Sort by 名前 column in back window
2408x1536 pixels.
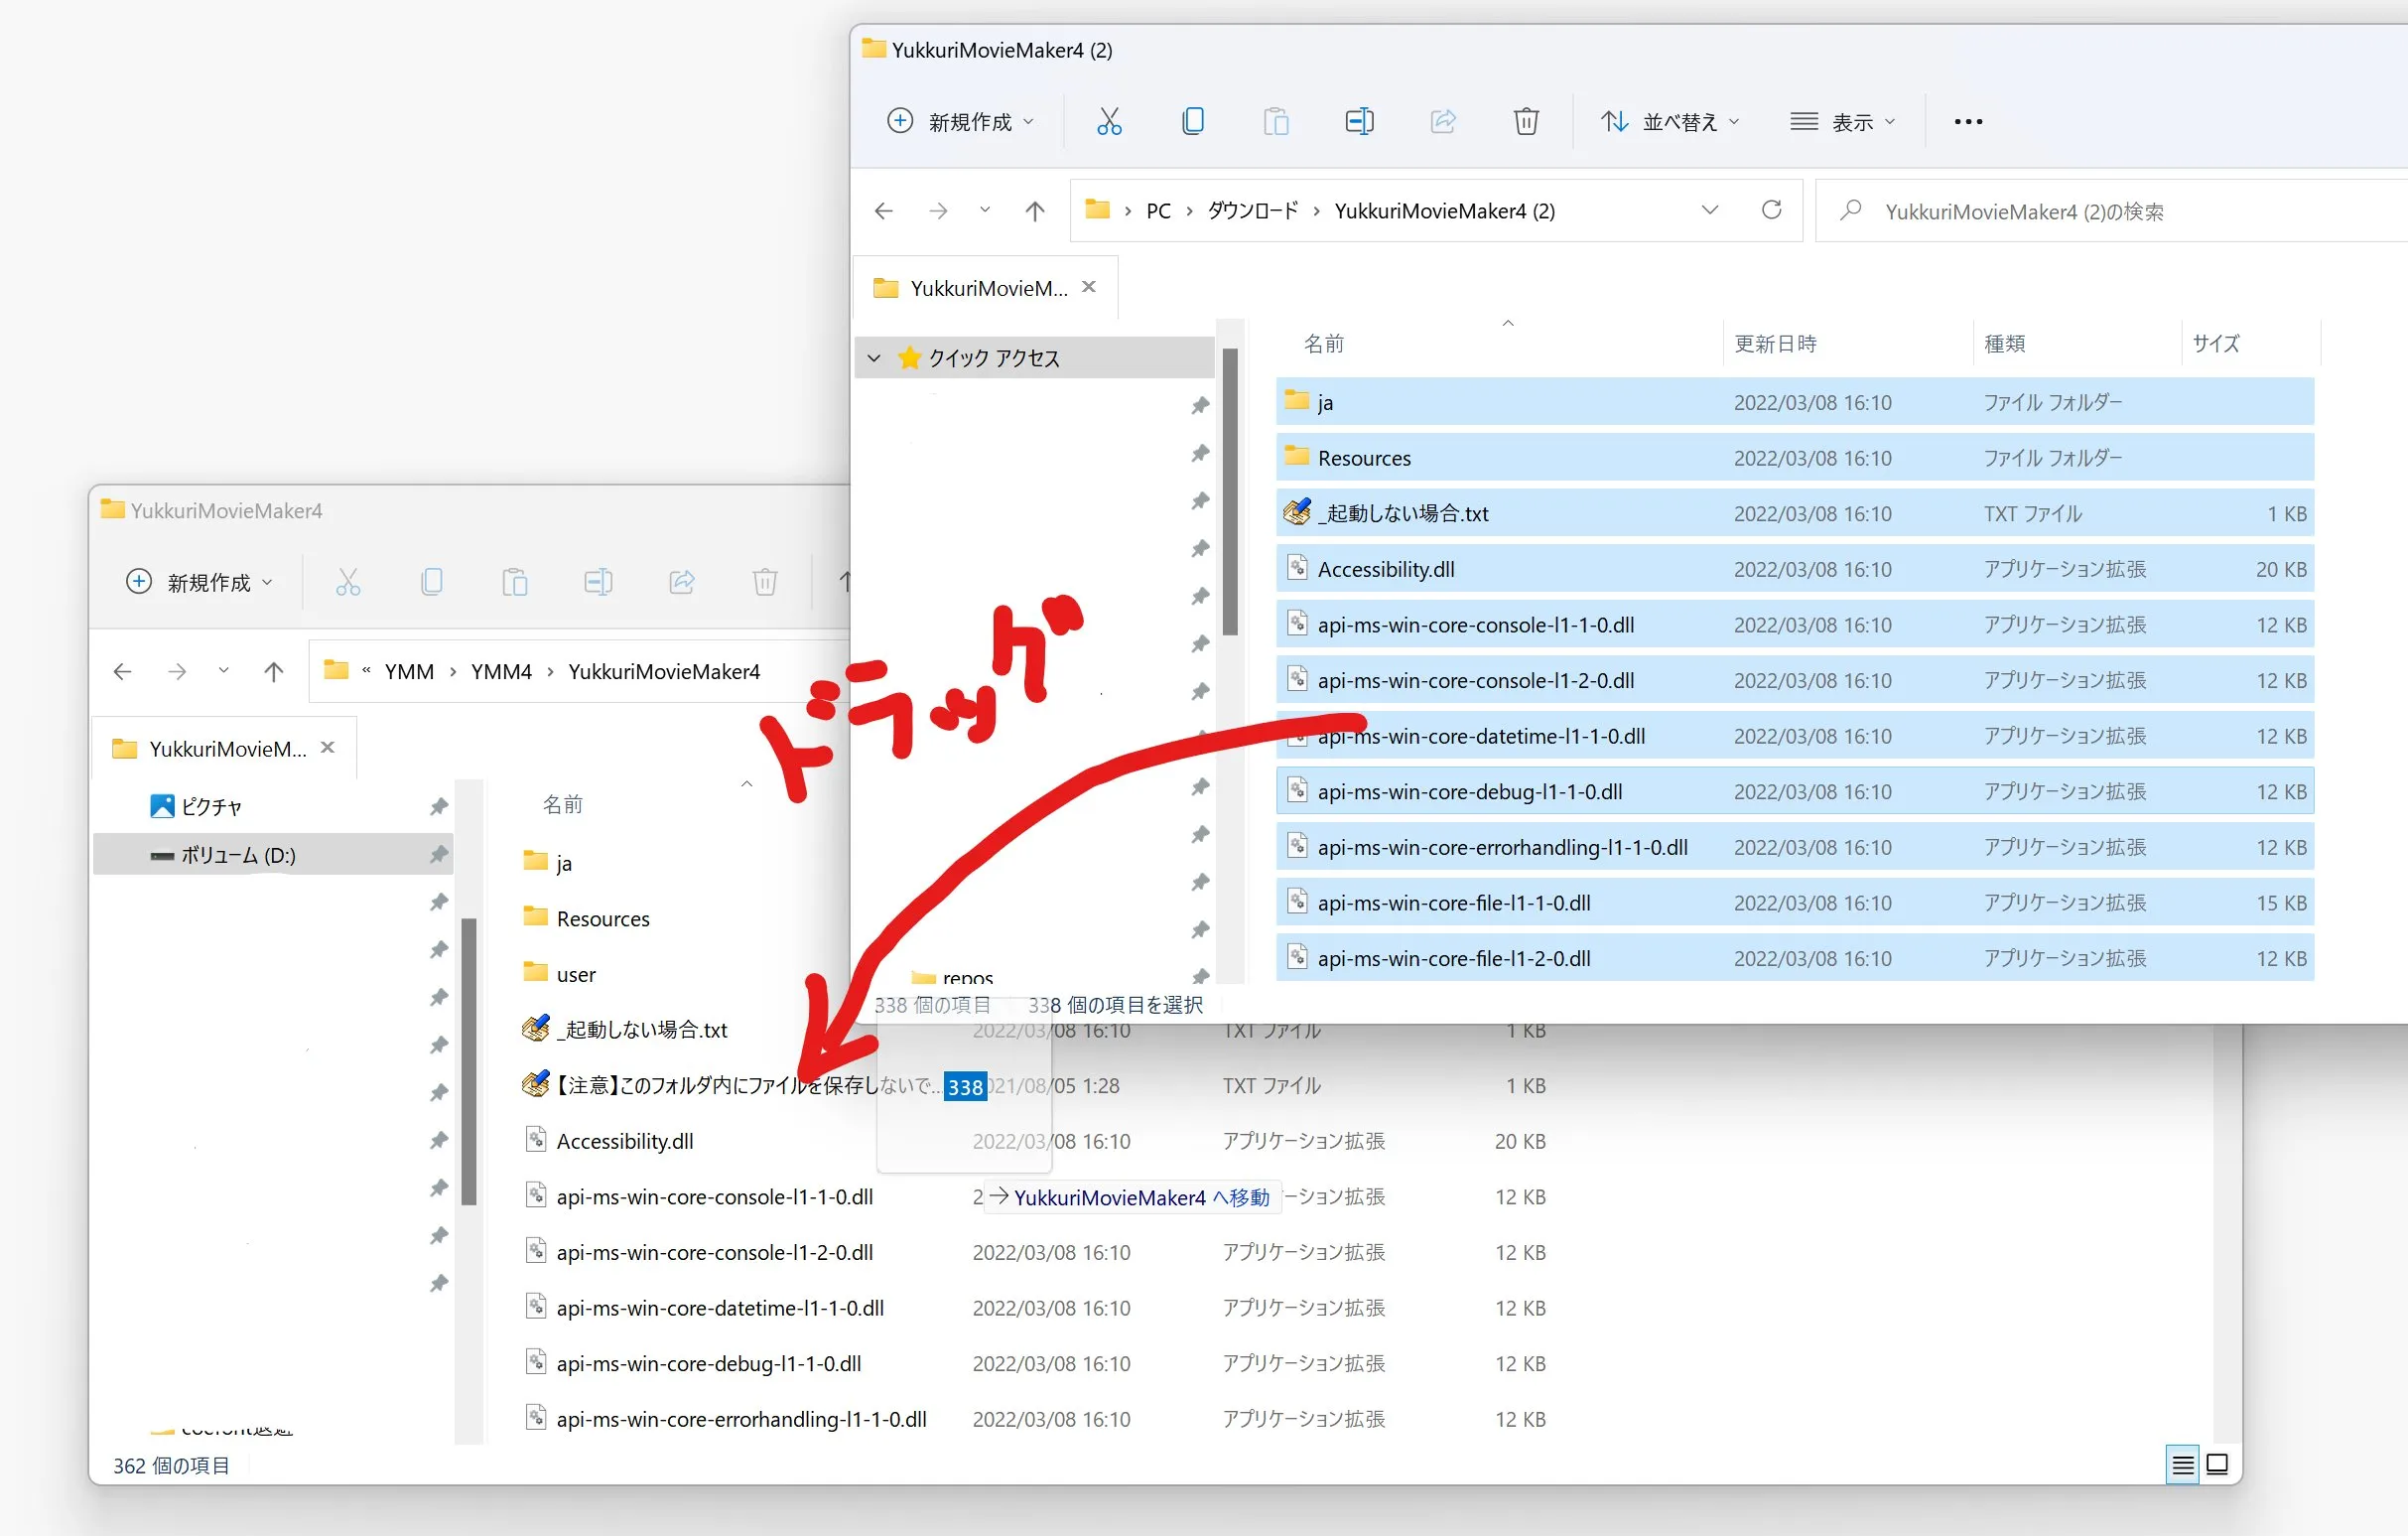[x=562, y=805]
